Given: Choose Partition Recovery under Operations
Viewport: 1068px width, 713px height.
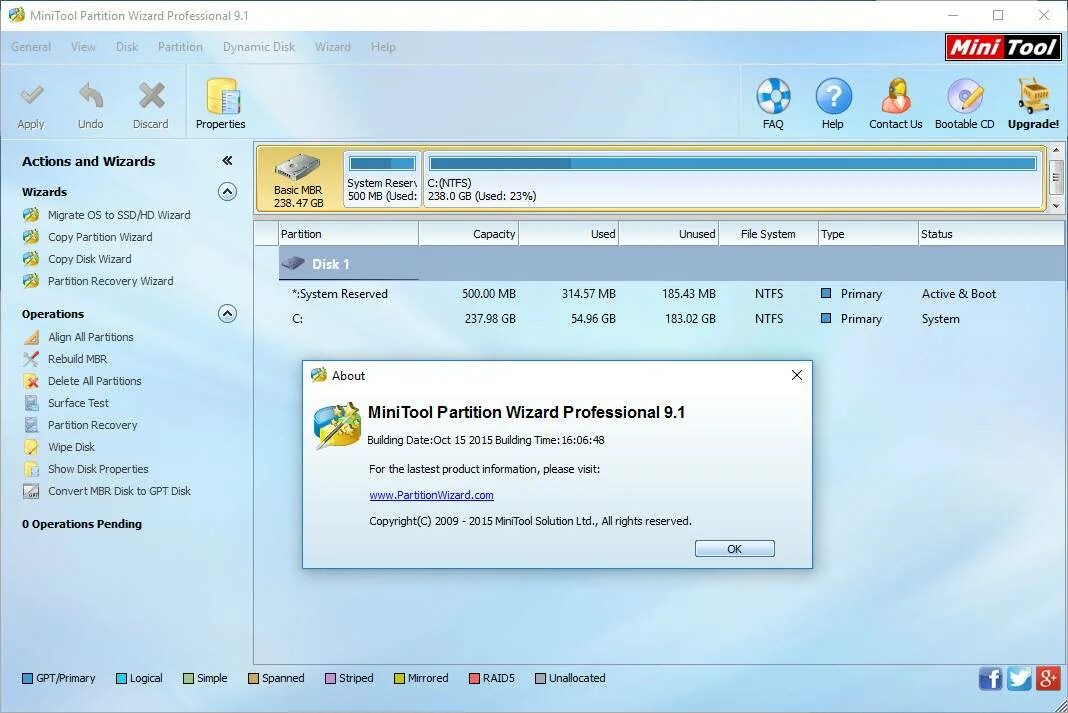Looking at the screenshot, I should [93, 425].
